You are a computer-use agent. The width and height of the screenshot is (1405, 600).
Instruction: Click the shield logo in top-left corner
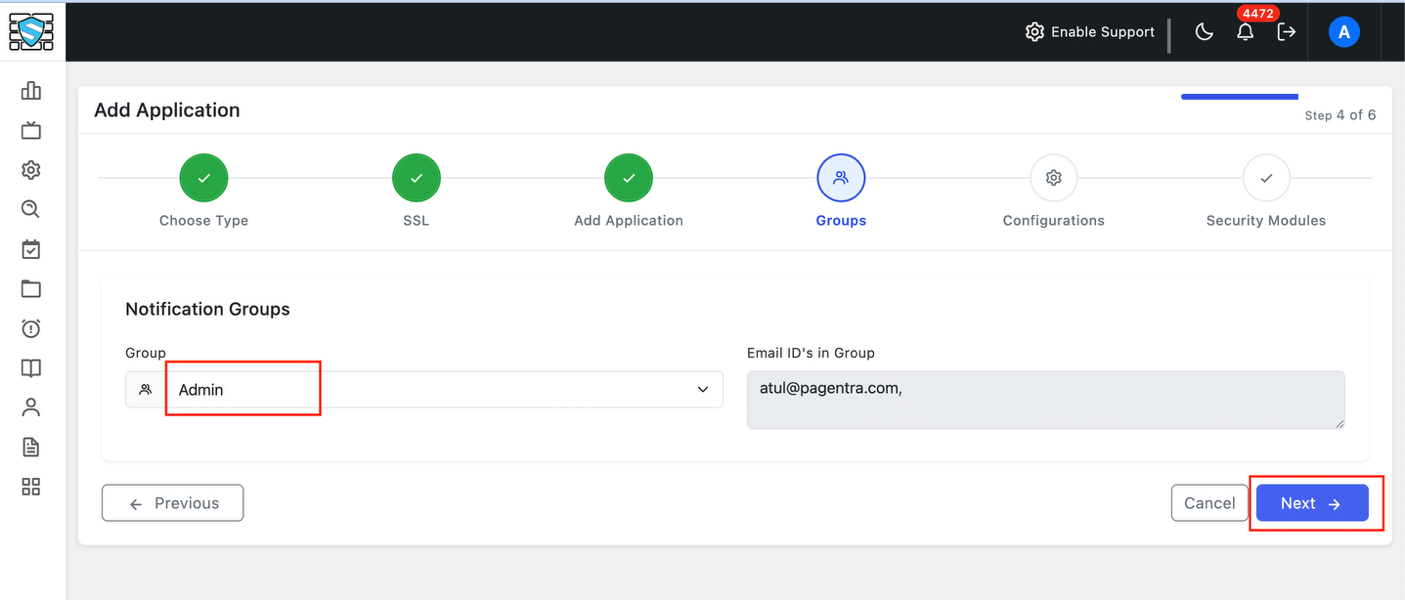coord(31,32)
